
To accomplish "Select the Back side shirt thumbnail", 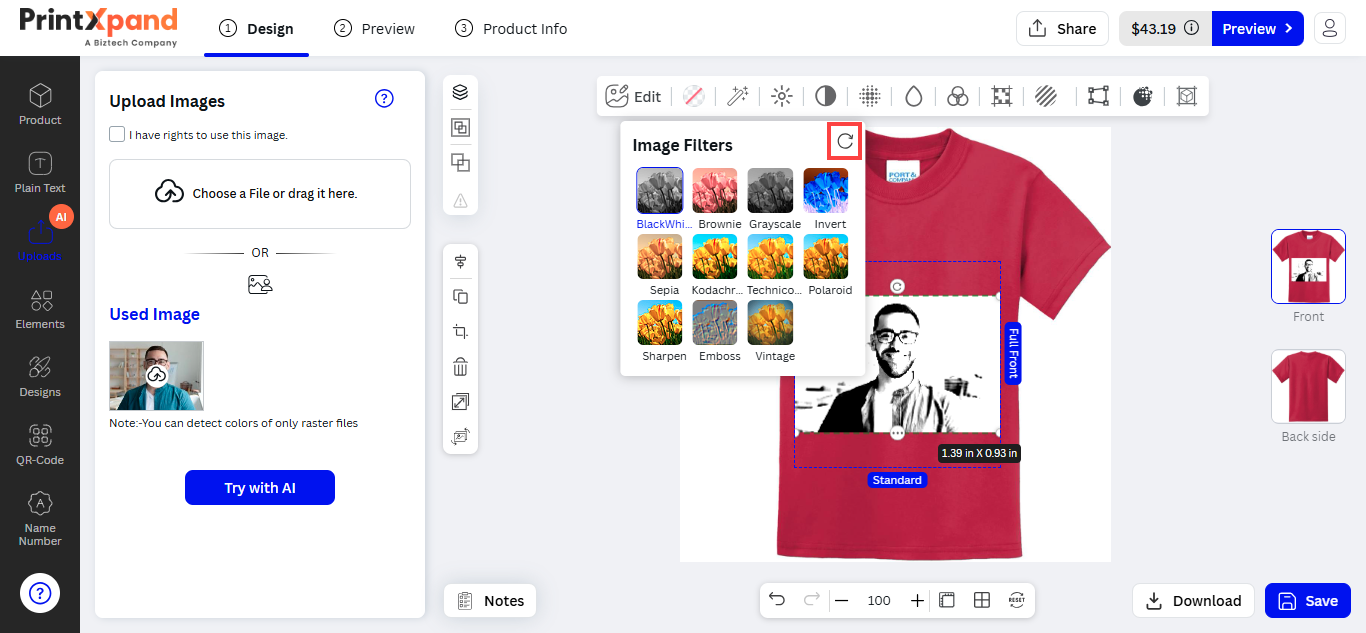I will tap(1308, 386).
